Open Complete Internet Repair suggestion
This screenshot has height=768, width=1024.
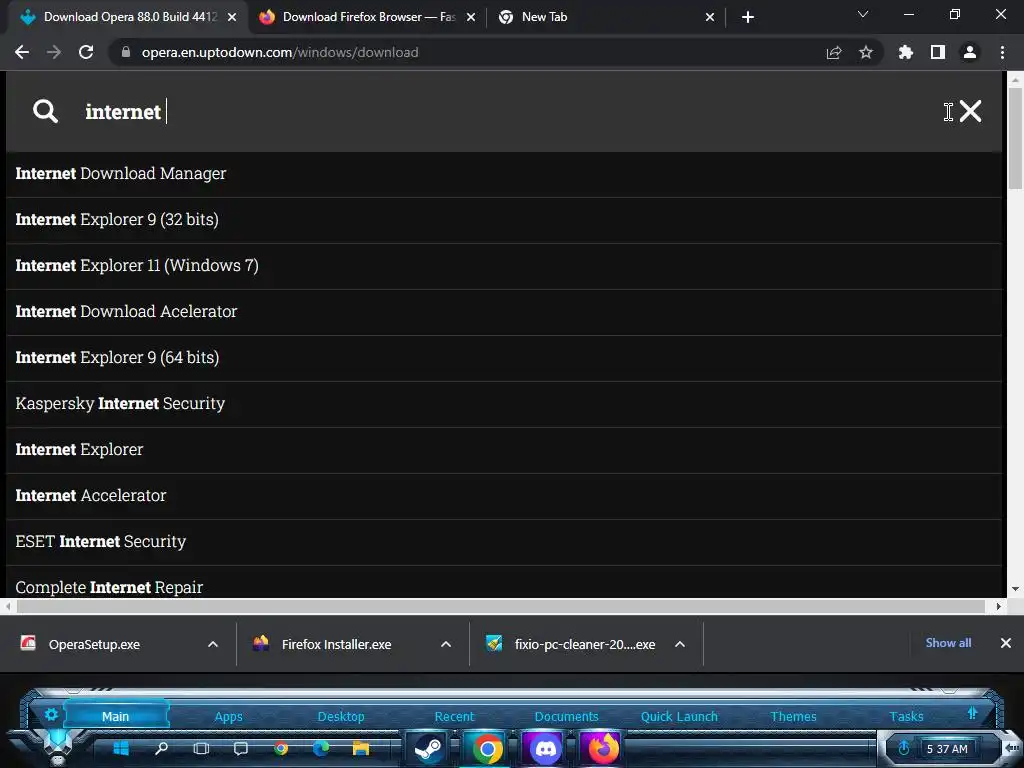click(x=504, y=583)
